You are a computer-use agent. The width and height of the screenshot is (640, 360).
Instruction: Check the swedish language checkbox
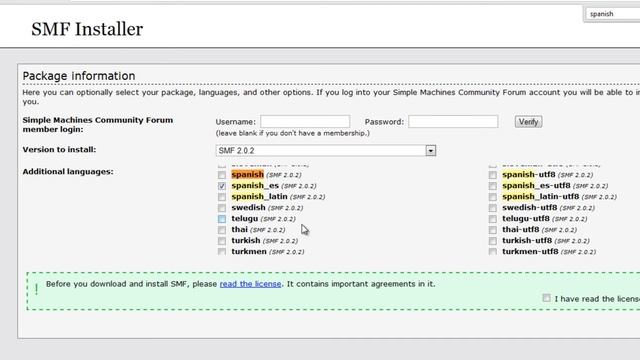[x=222, y=208]
